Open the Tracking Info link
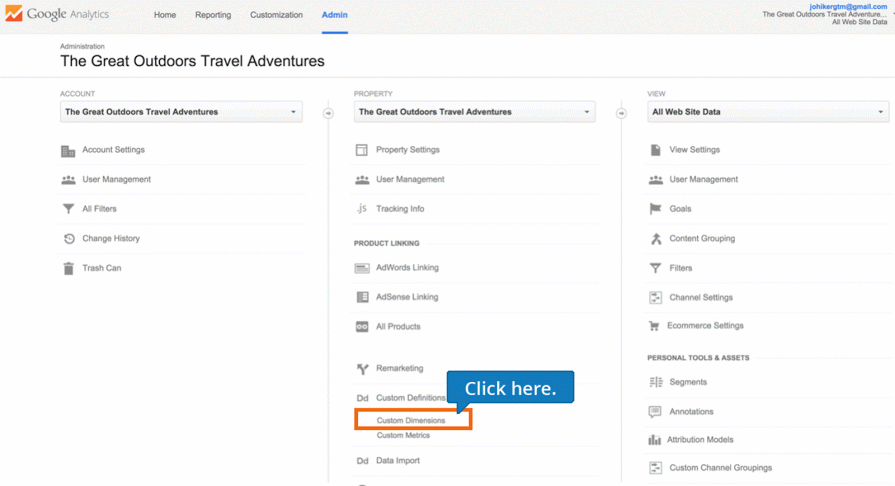This screenshot has height=486, width=895. pyautogui.click(x=400, y=209)
